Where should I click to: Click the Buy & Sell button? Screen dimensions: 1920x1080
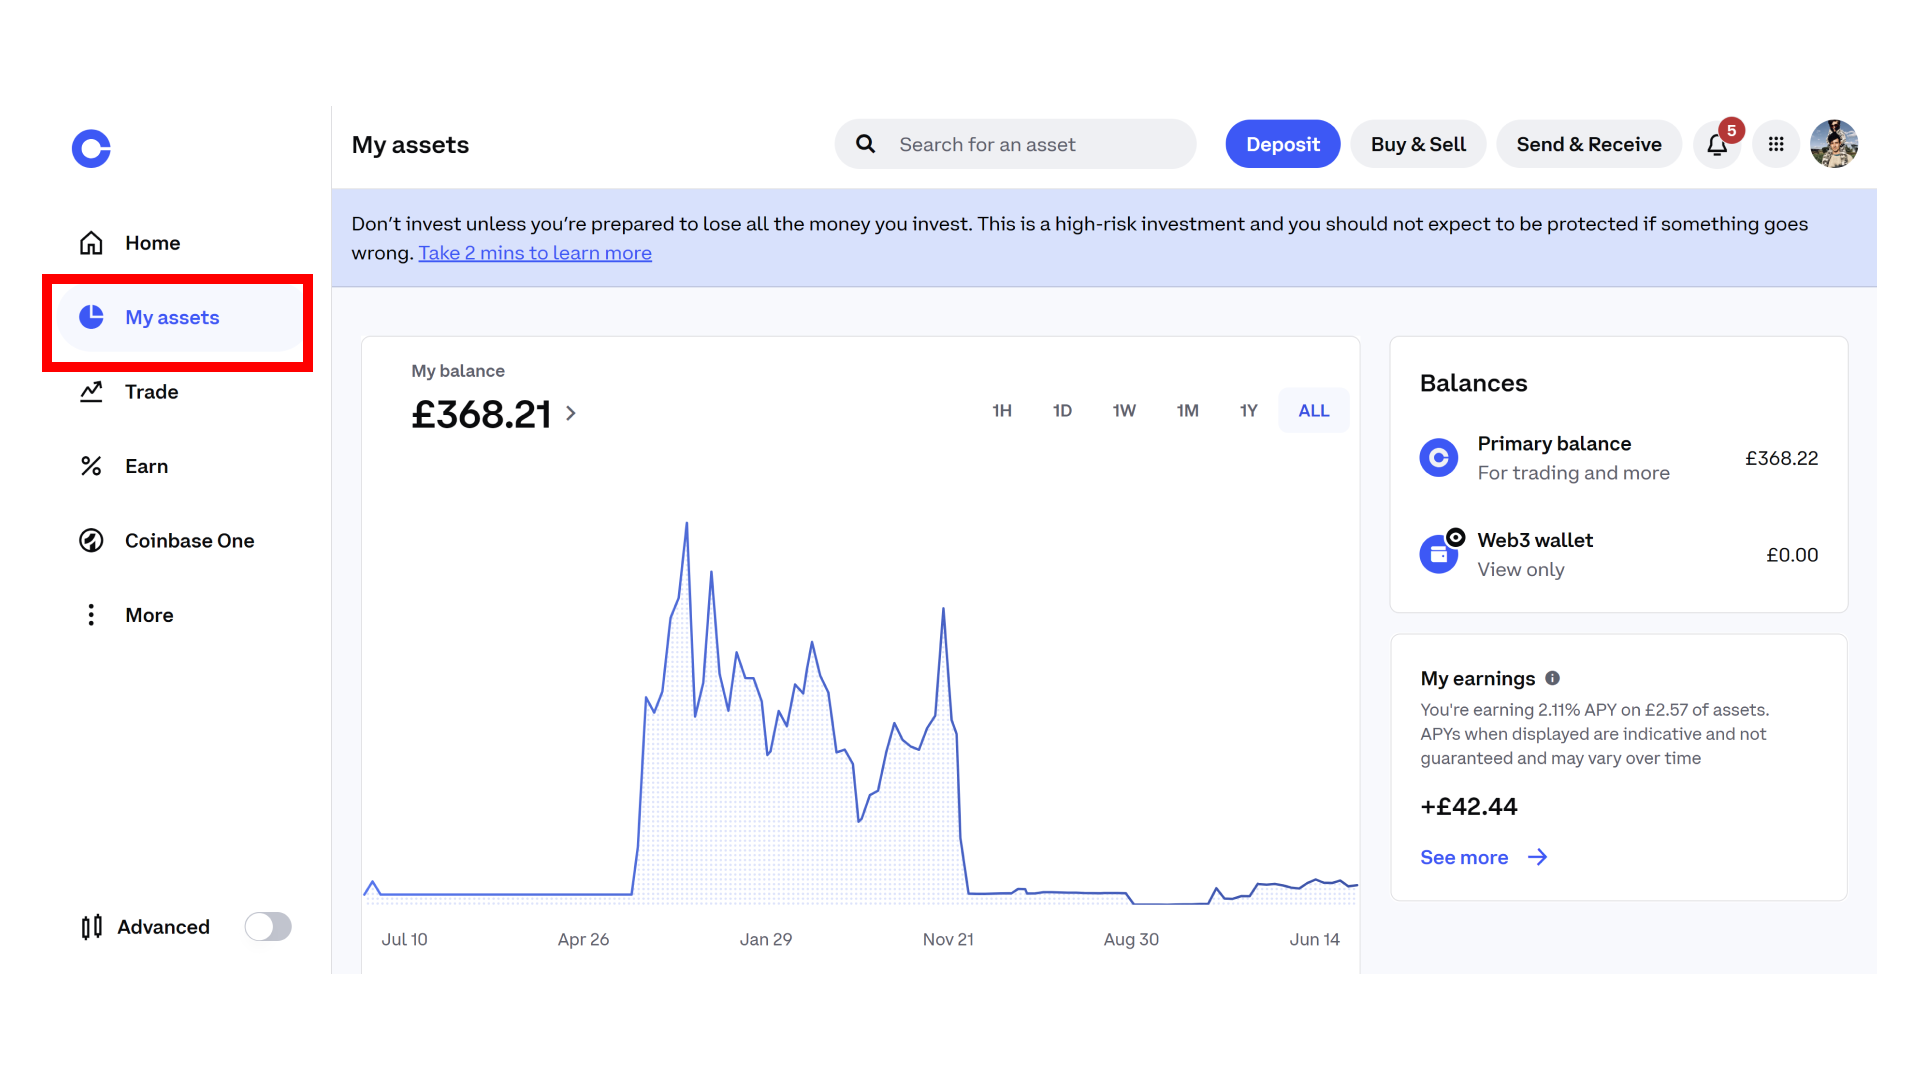coord(1418,145)
